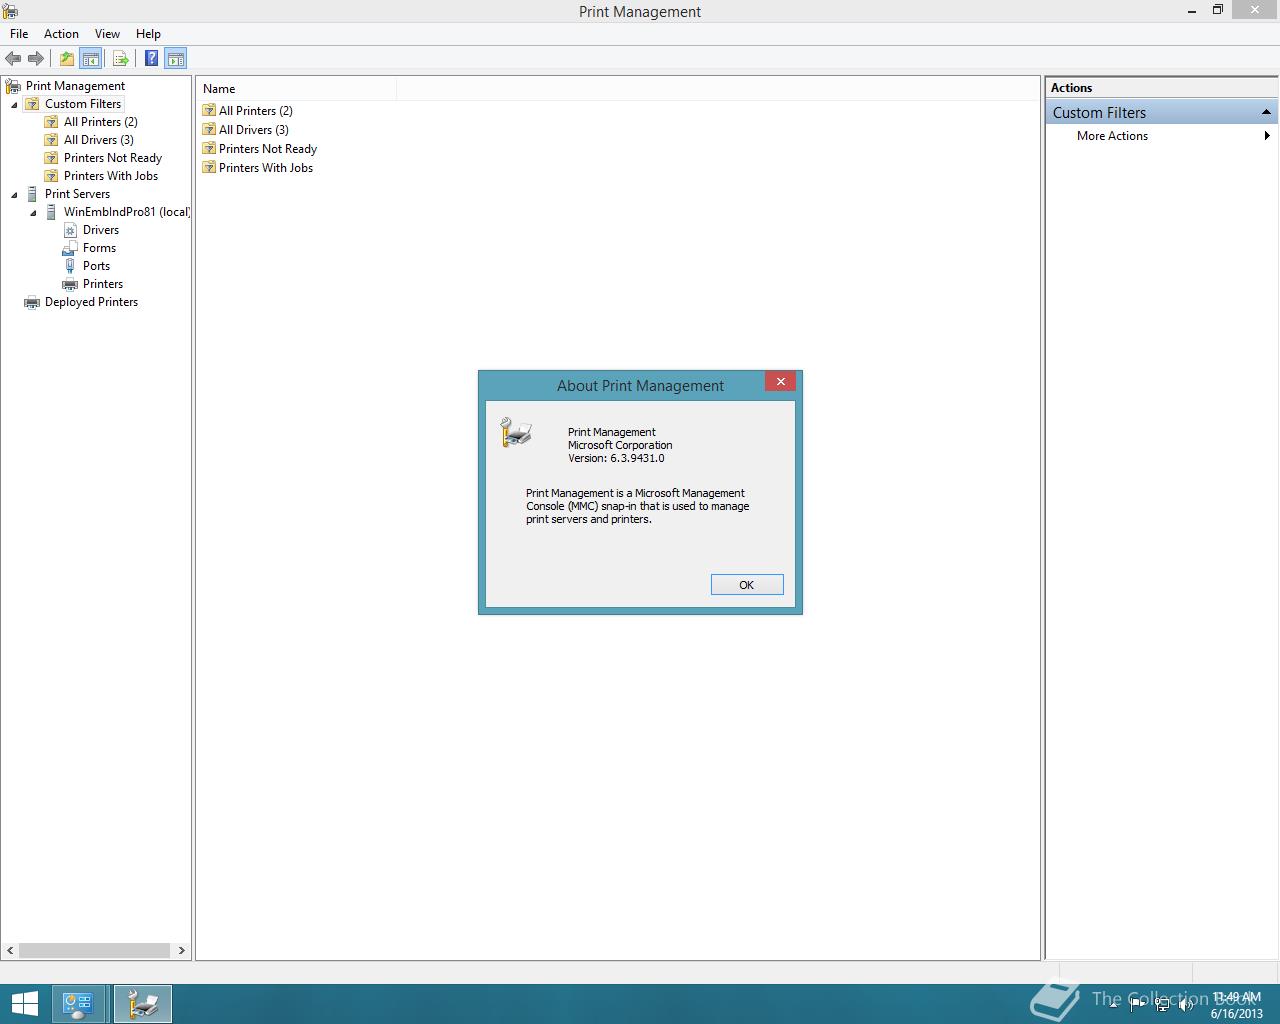The height and width of the screenshot is (1024, 1280).
Task: Close the About Print Management dialog
Action: 780,382
